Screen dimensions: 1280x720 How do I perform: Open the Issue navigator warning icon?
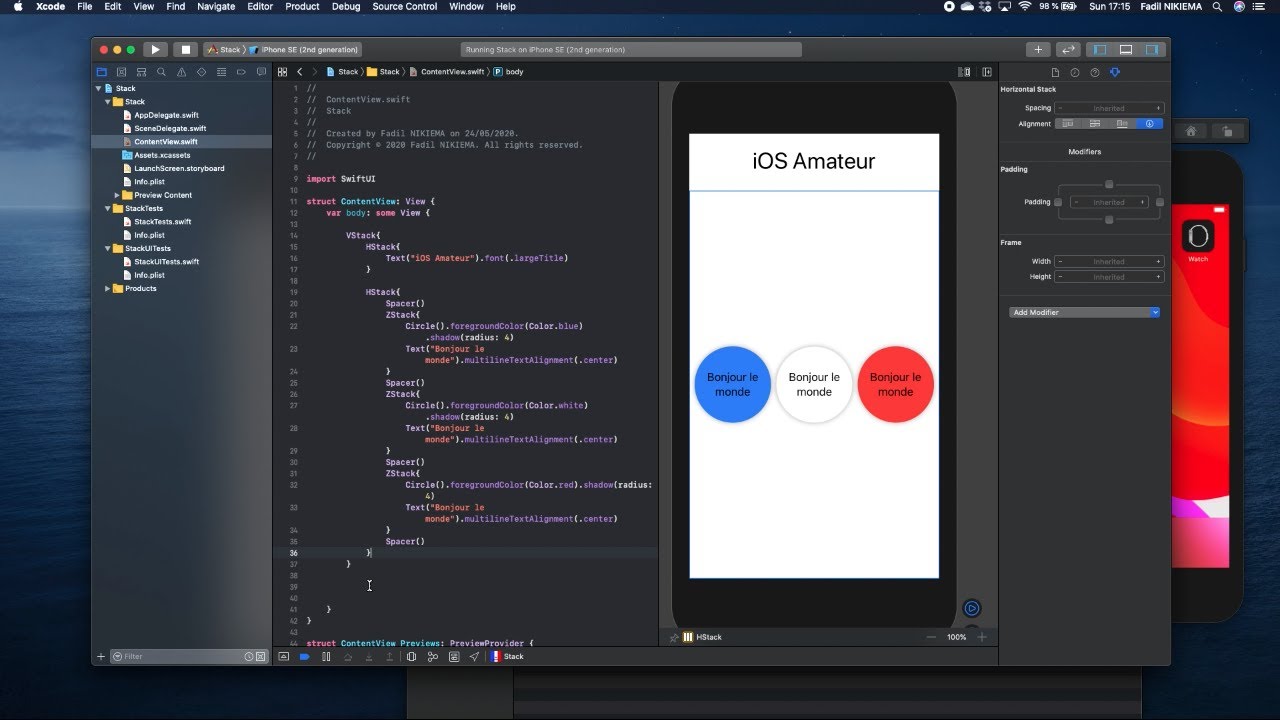pos(181,72)
